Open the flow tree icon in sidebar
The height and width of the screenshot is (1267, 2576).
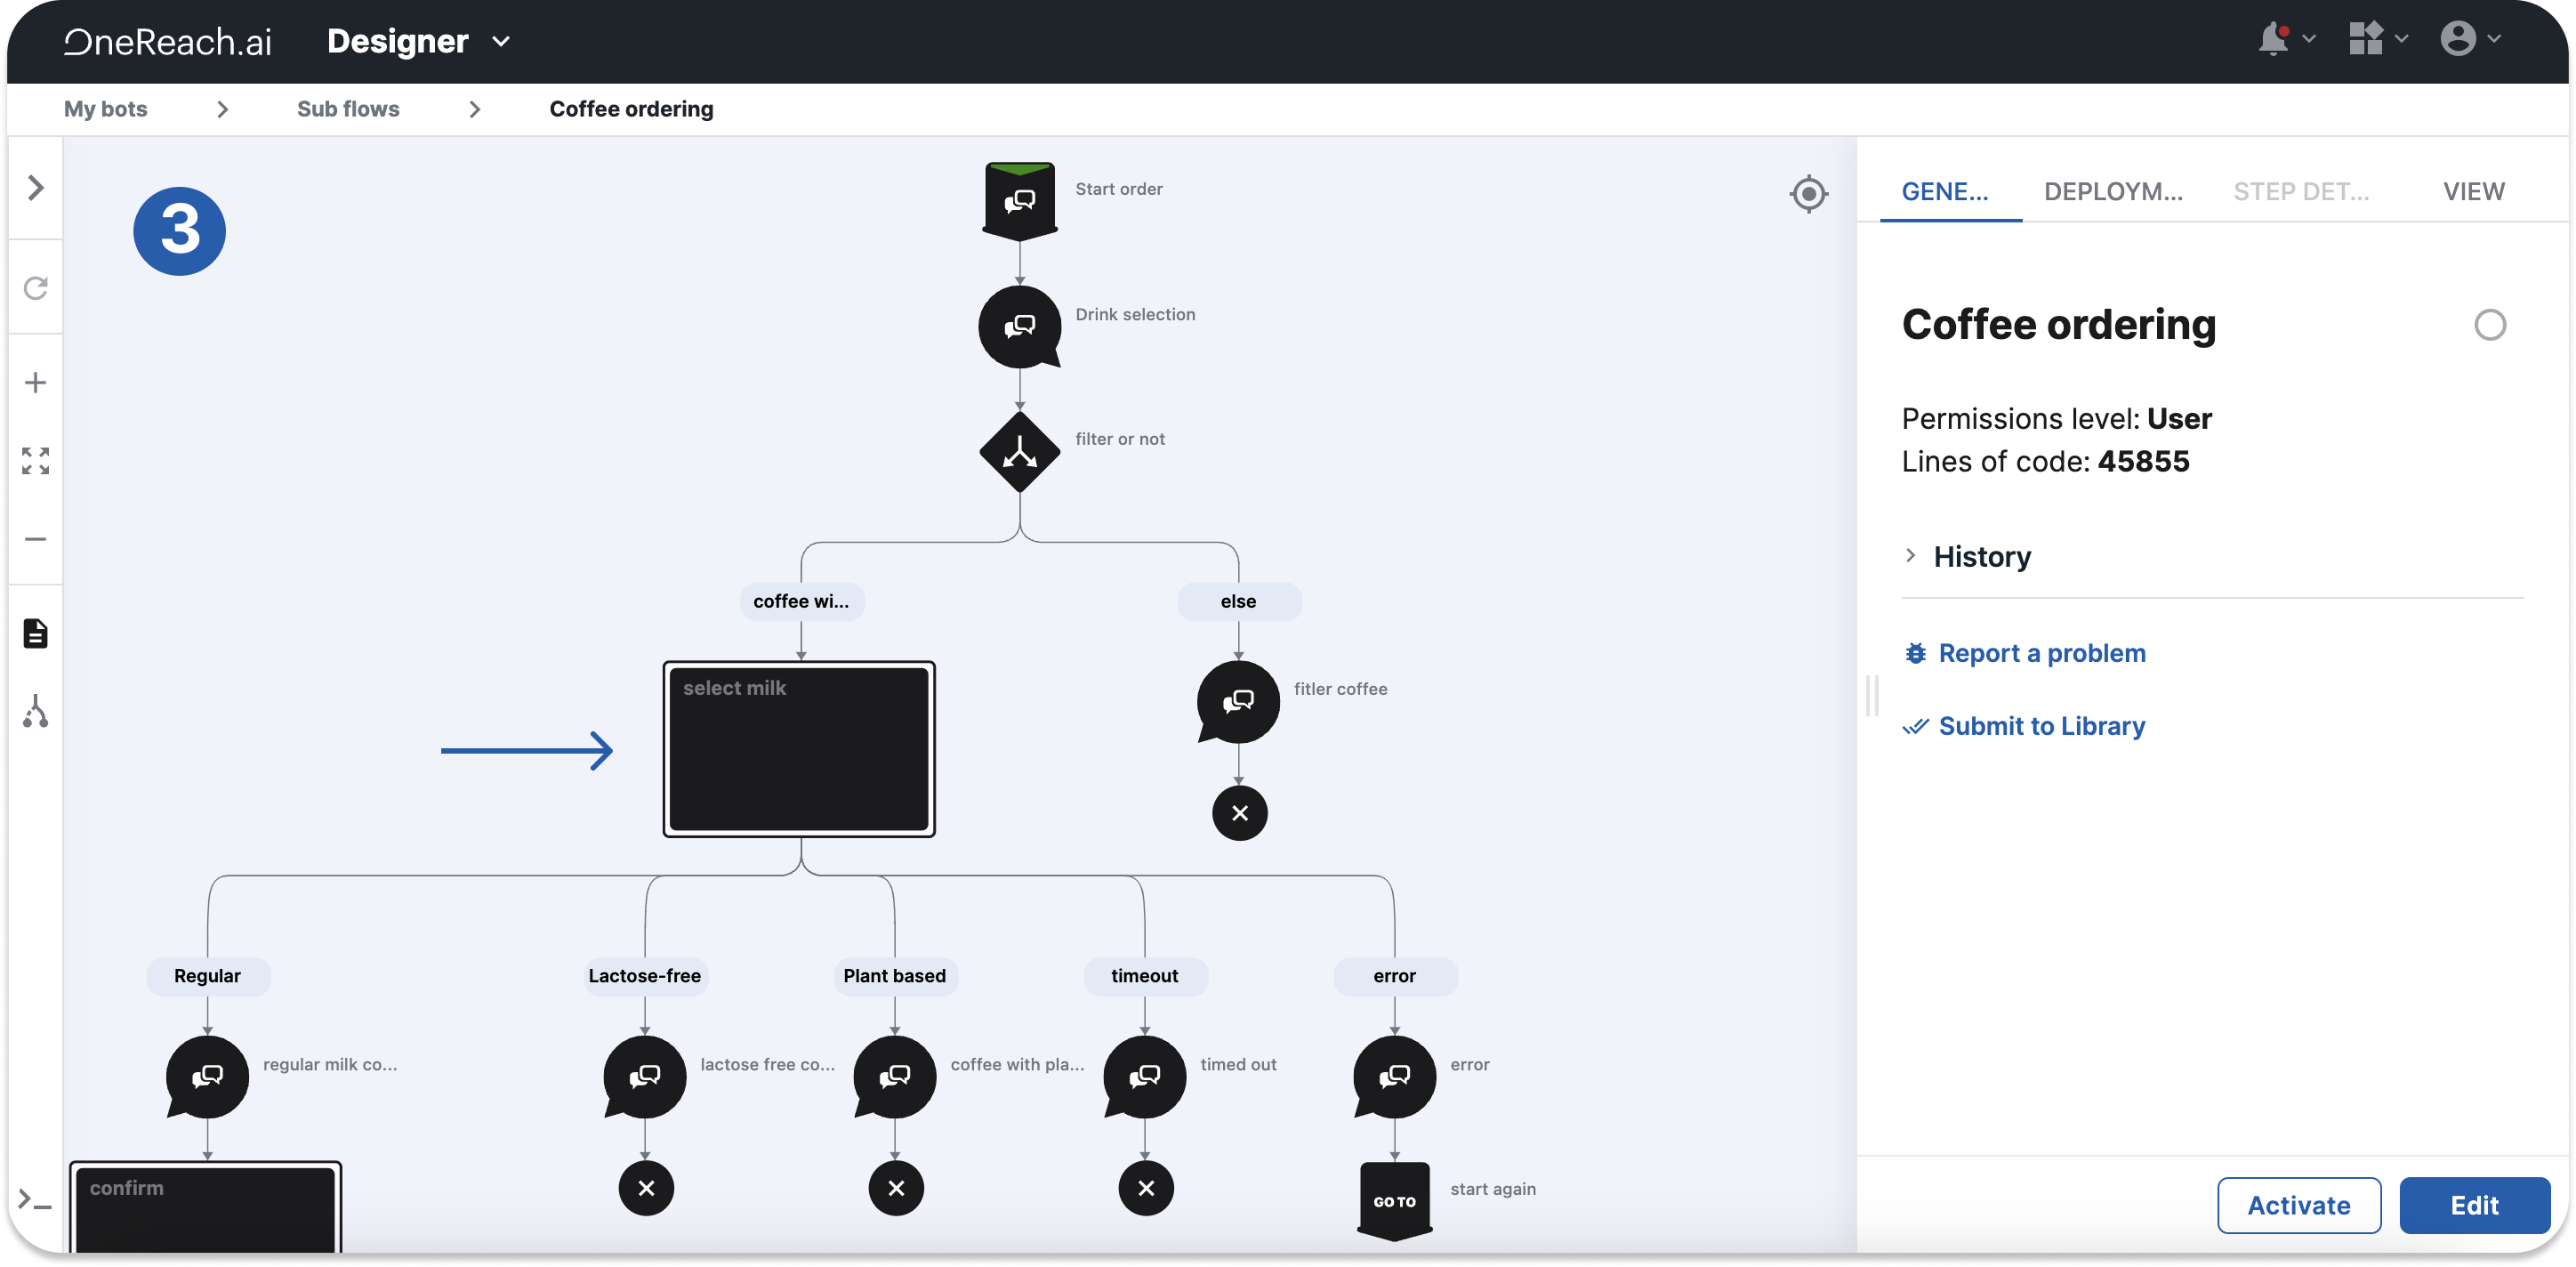36,711
